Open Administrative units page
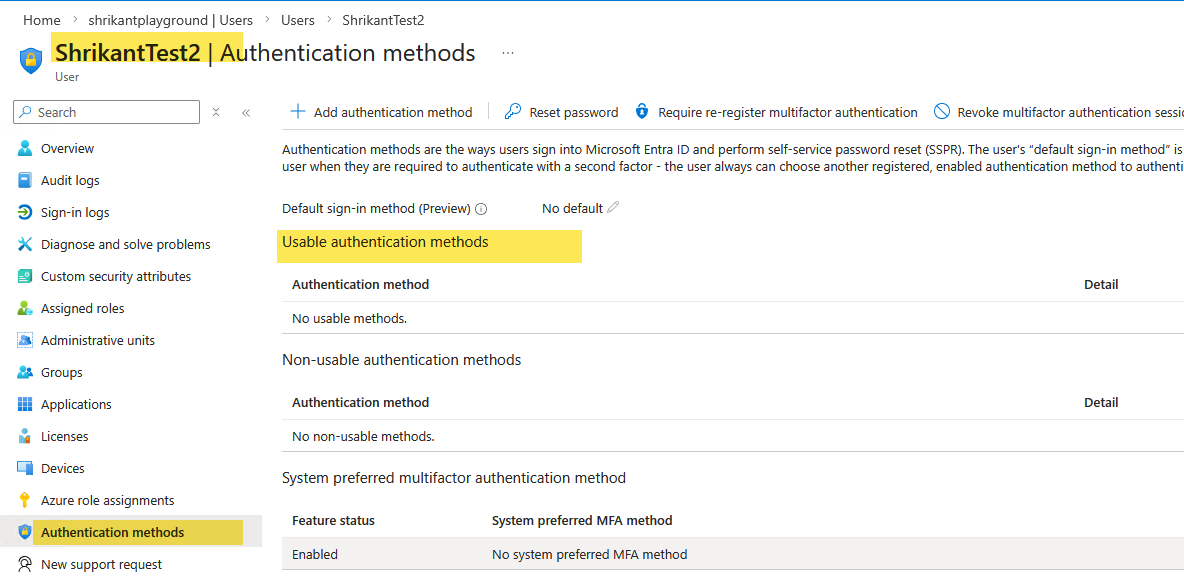The image size is (1184, 583). 97,341
